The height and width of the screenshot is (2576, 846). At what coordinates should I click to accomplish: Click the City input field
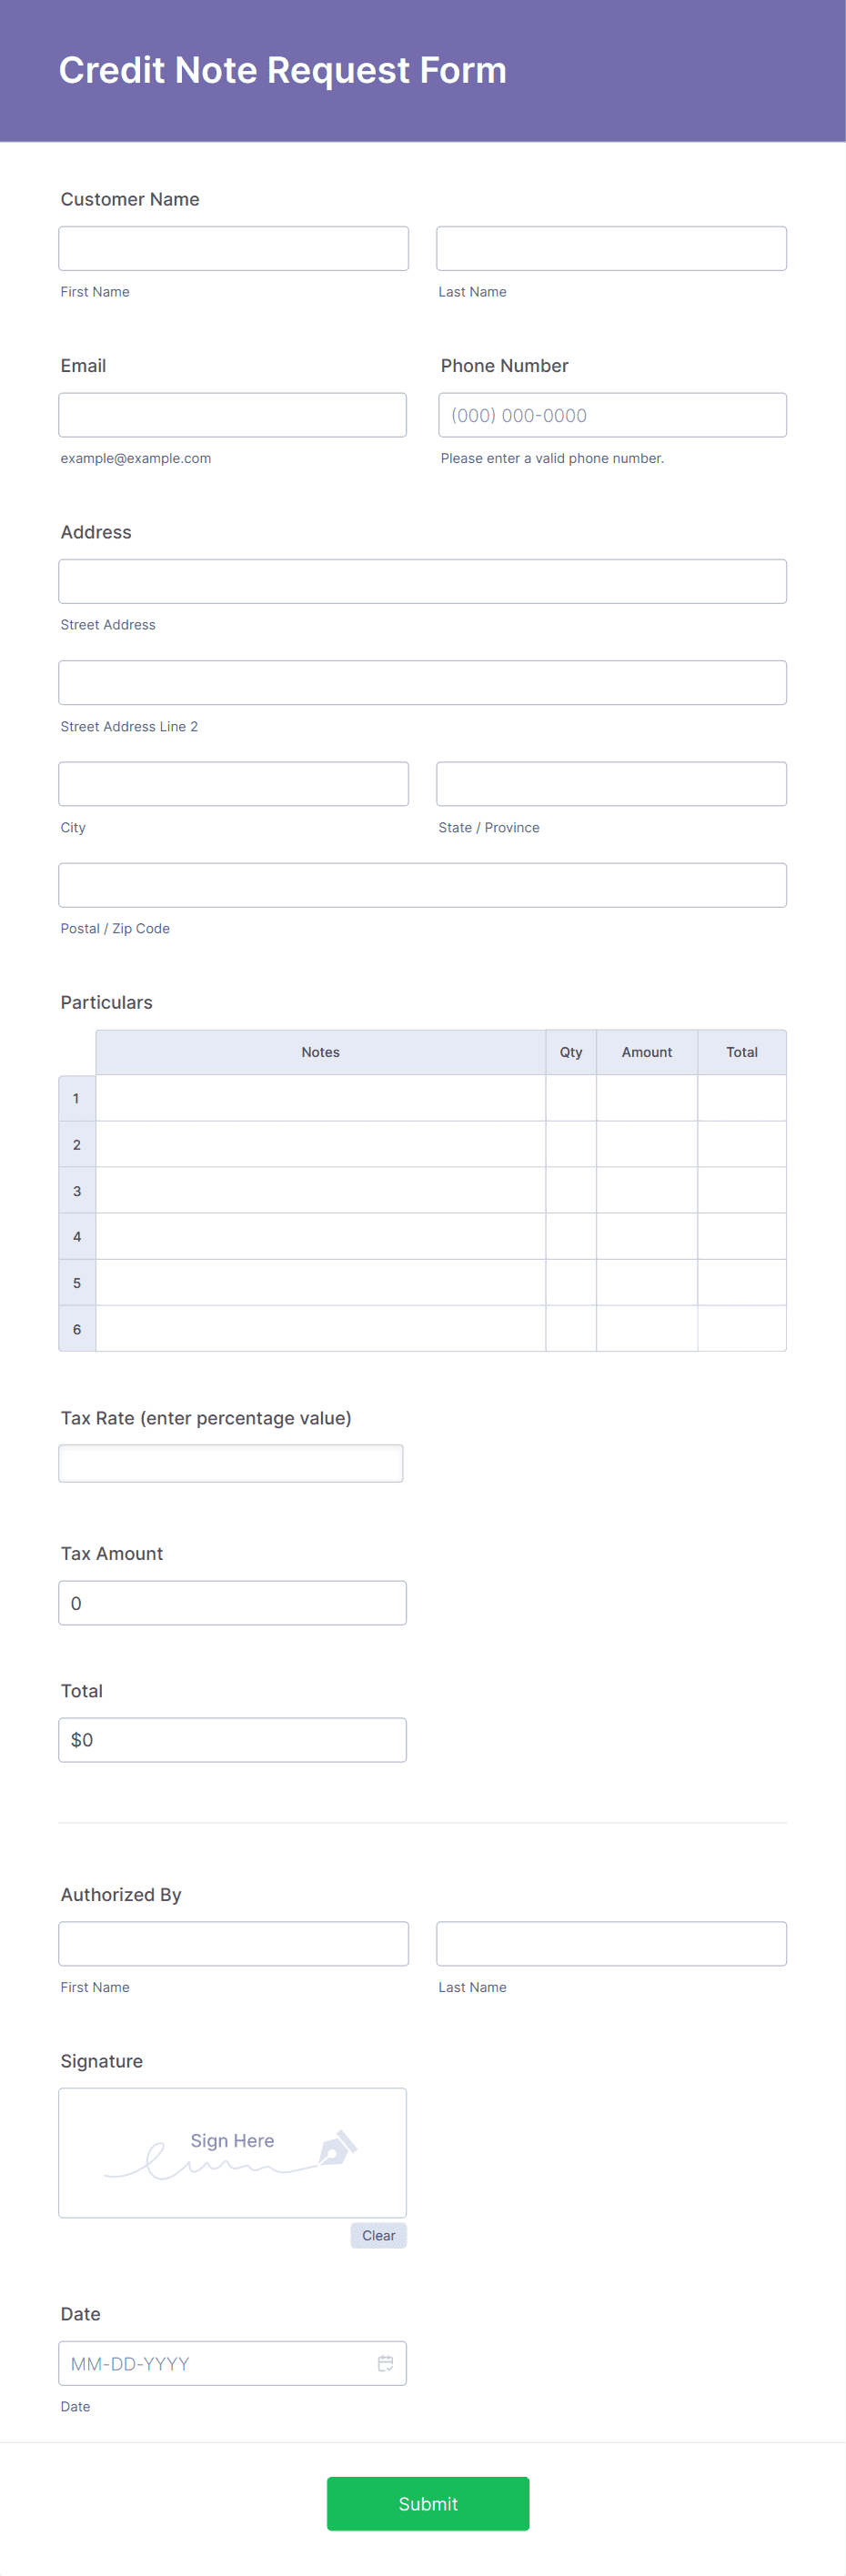(x=233, y=783)
